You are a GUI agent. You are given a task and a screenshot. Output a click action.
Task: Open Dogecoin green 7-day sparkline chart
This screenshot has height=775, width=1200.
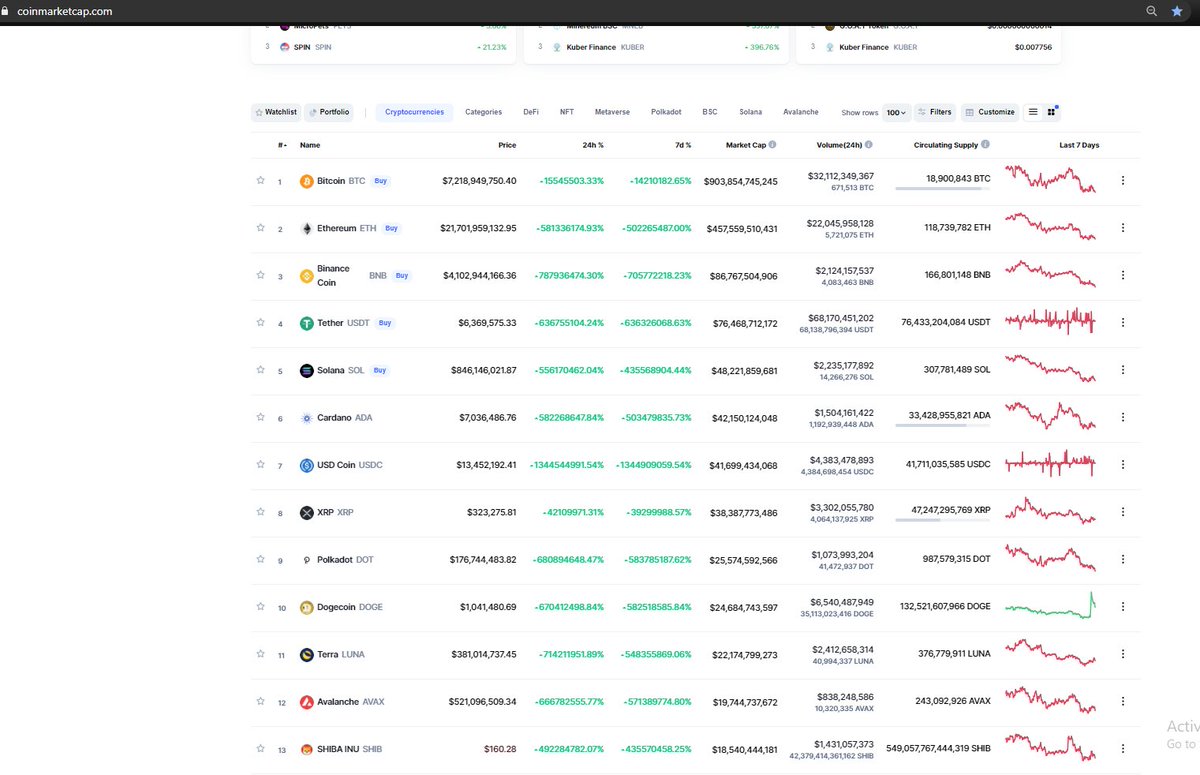pyautogui.click(x=1051, y=604)
